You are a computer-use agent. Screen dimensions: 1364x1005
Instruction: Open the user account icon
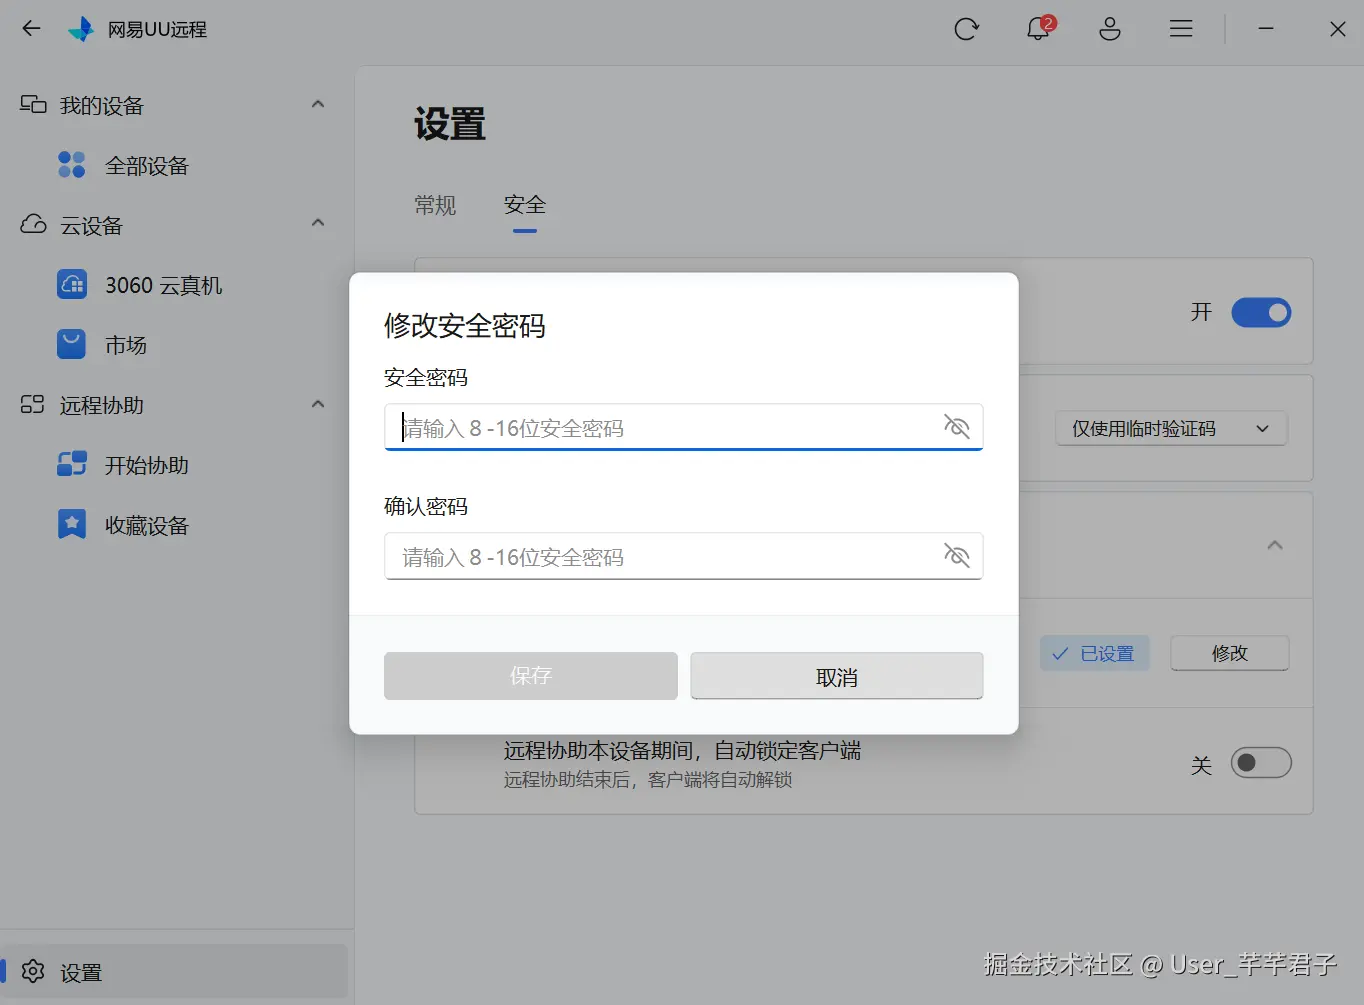[1110, 29]
